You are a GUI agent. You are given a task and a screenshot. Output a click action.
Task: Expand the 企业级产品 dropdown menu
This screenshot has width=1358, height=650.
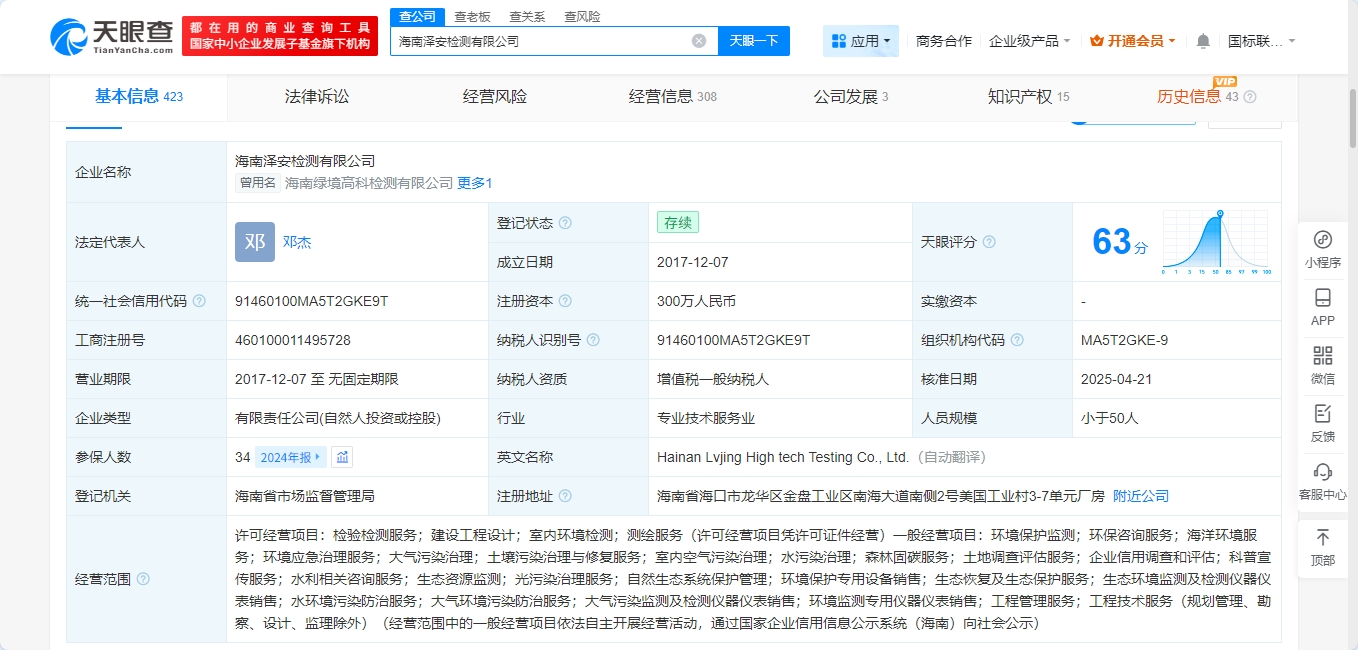coord(1029,41)
